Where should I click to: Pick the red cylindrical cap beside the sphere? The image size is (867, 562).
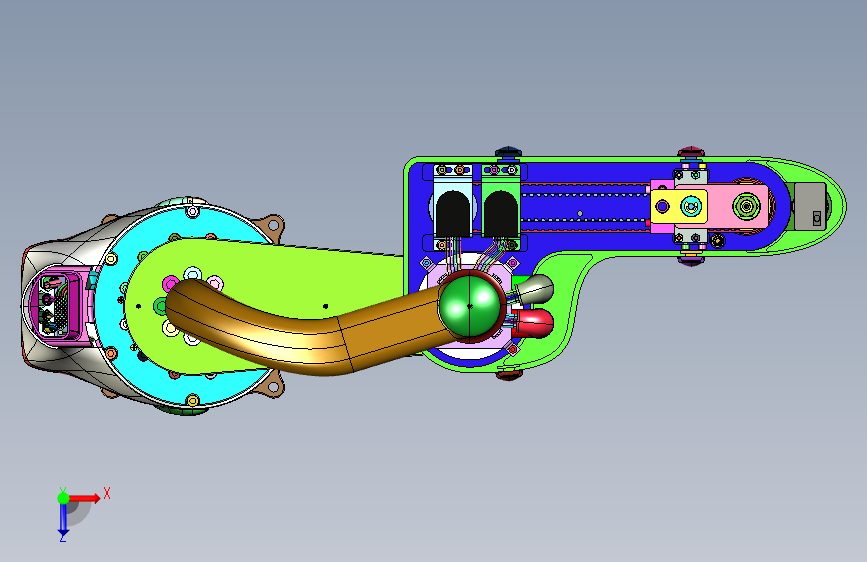click(534, 324)
